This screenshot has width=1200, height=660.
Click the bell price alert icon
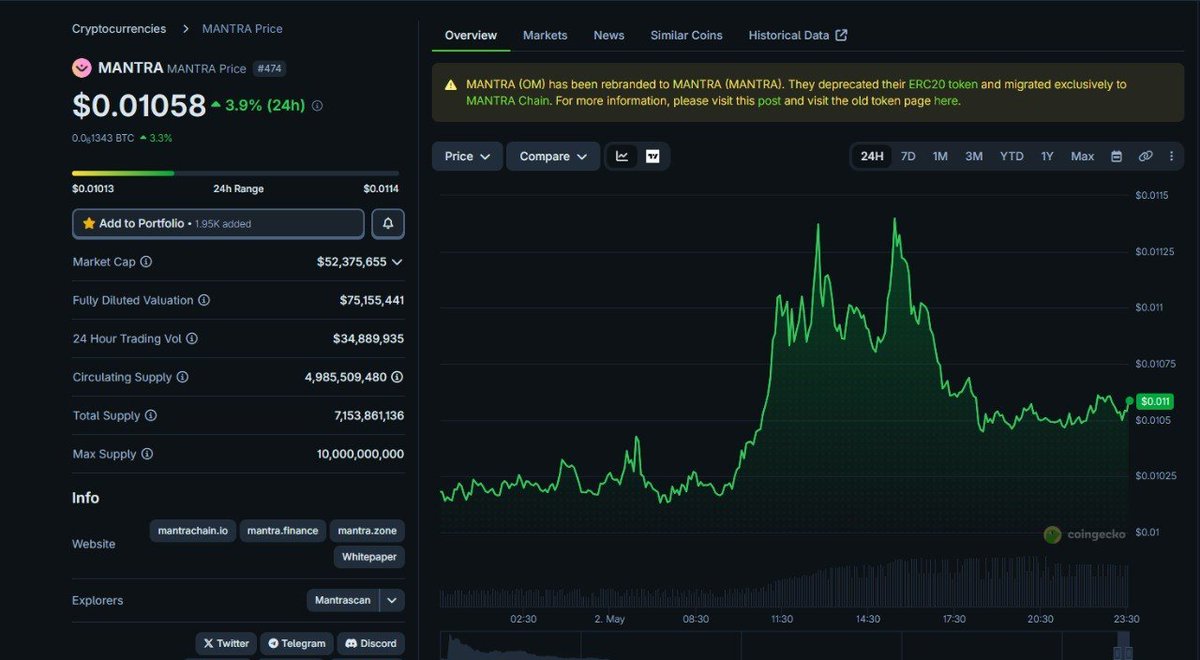[x=388, y=223]
